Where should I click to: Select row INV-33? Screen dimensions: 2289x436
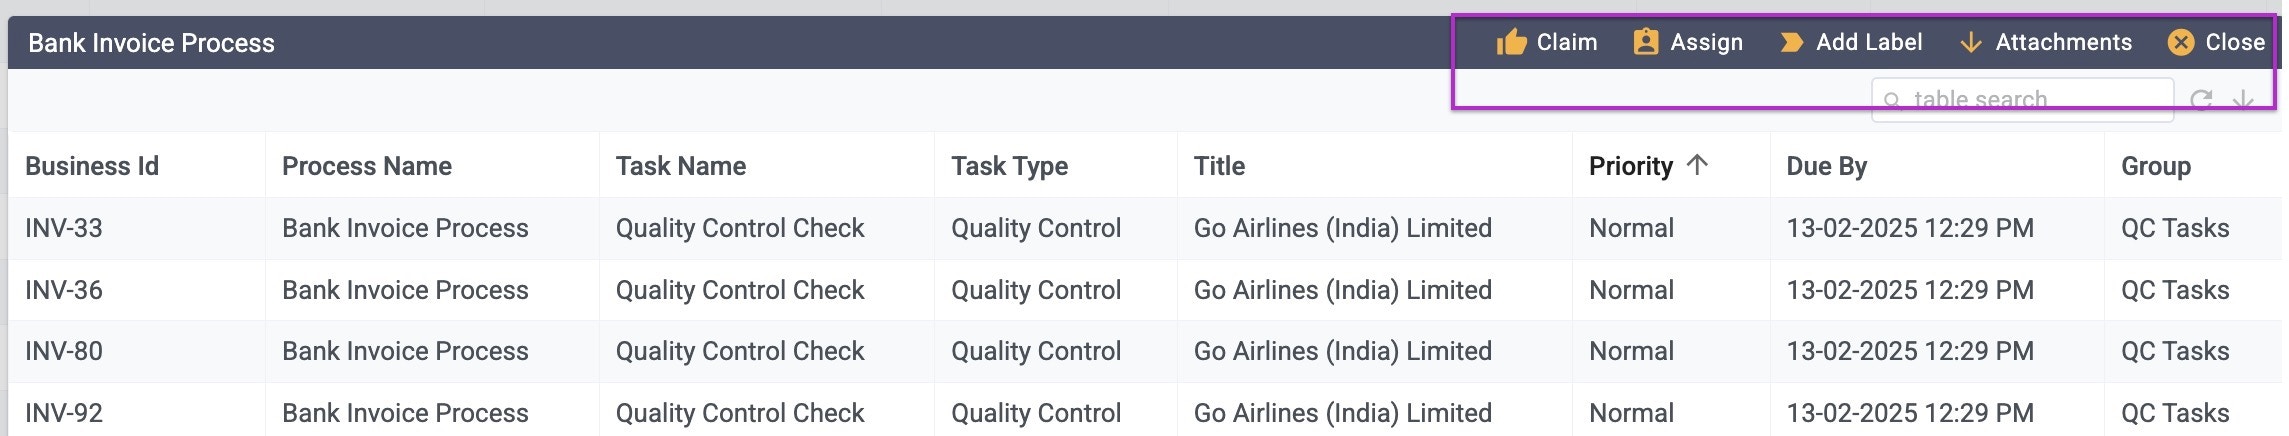click(x=1145, y=228)
